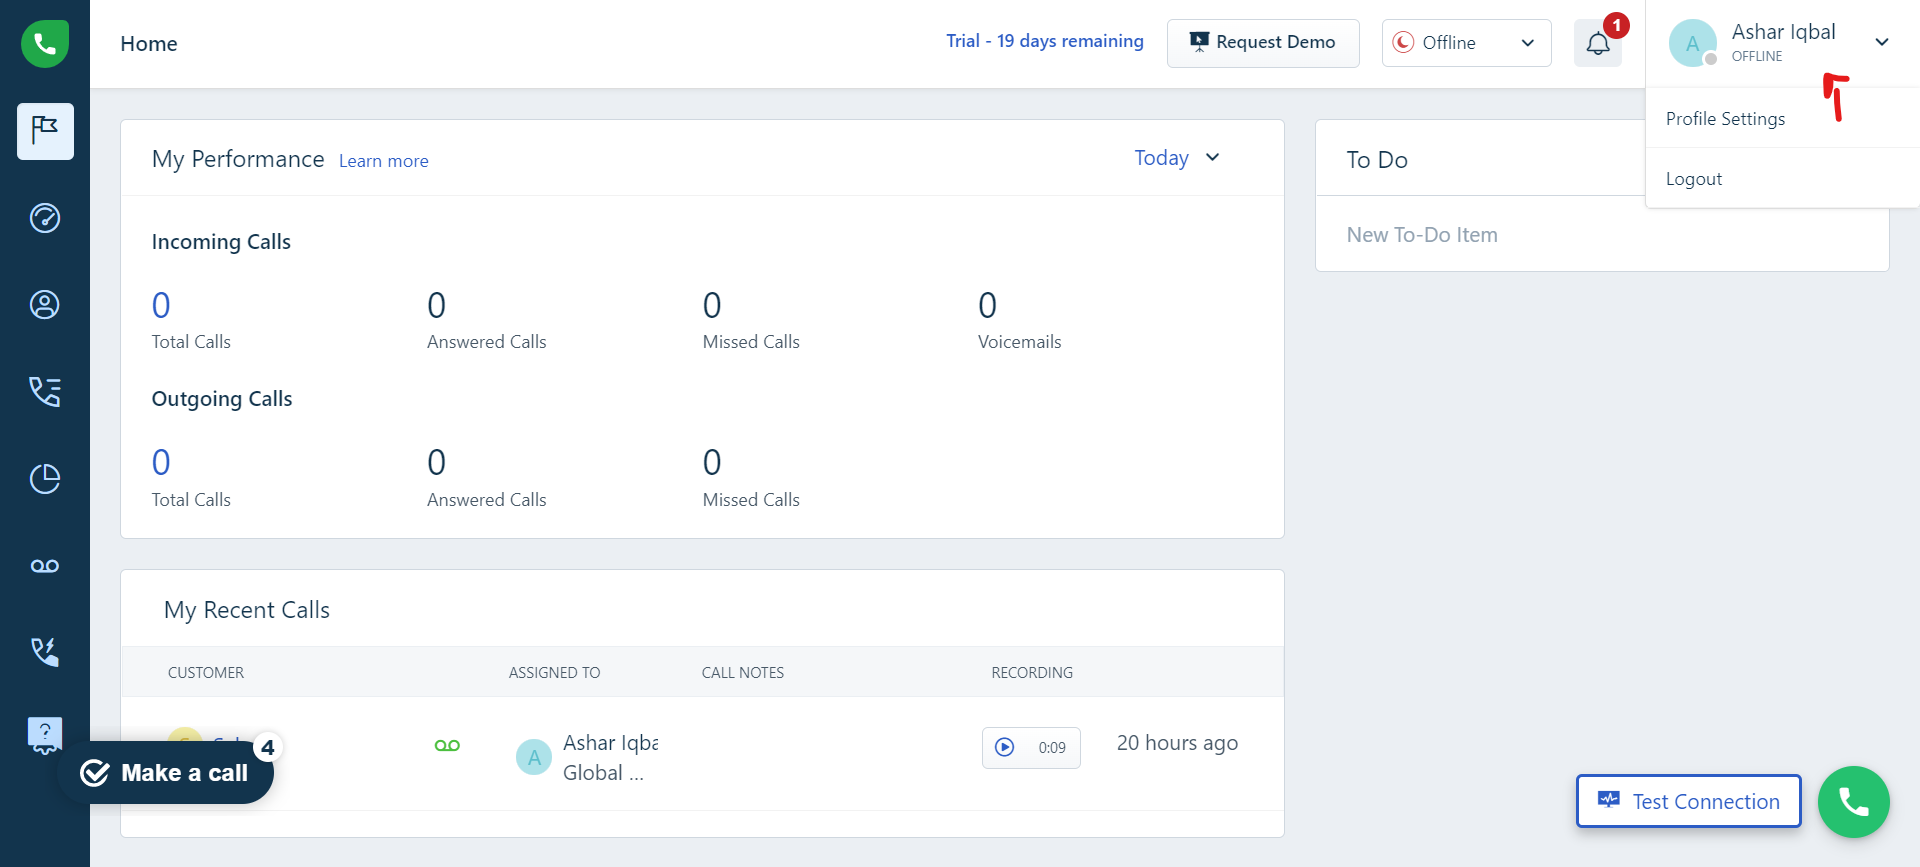This screenshot has height=867, width=1920.
Task: Collapse the user profile menu chevron
Action: tap(1882, 42)
